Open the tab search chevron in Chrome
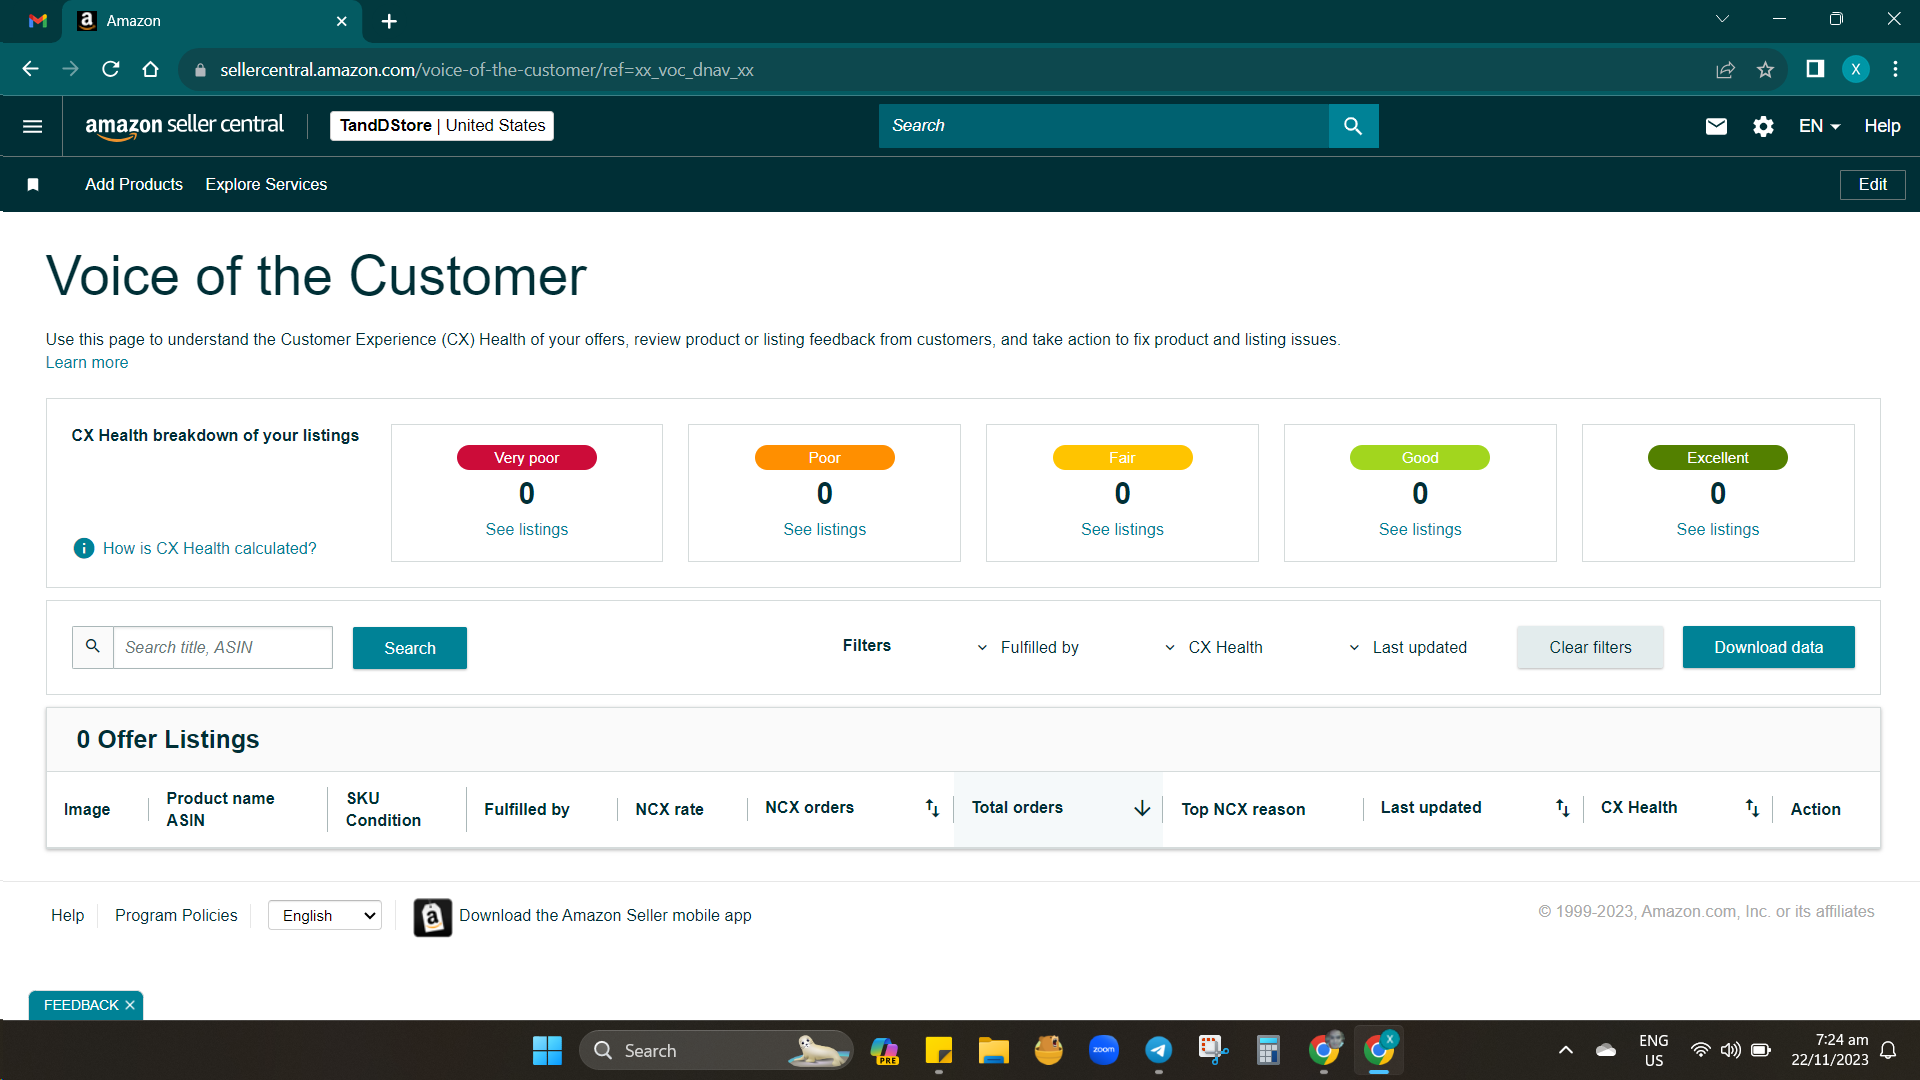This screenshot has width=1920, height=1080. [x=1722, y=19]
